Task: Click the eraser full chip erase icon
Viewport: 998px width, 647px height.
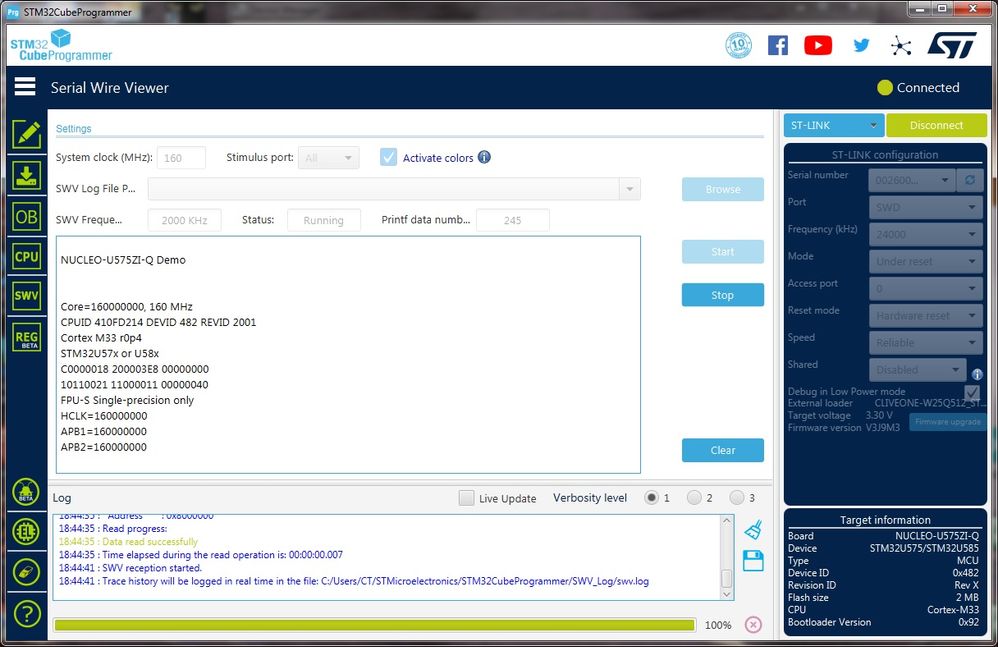Action: (26, 572)
